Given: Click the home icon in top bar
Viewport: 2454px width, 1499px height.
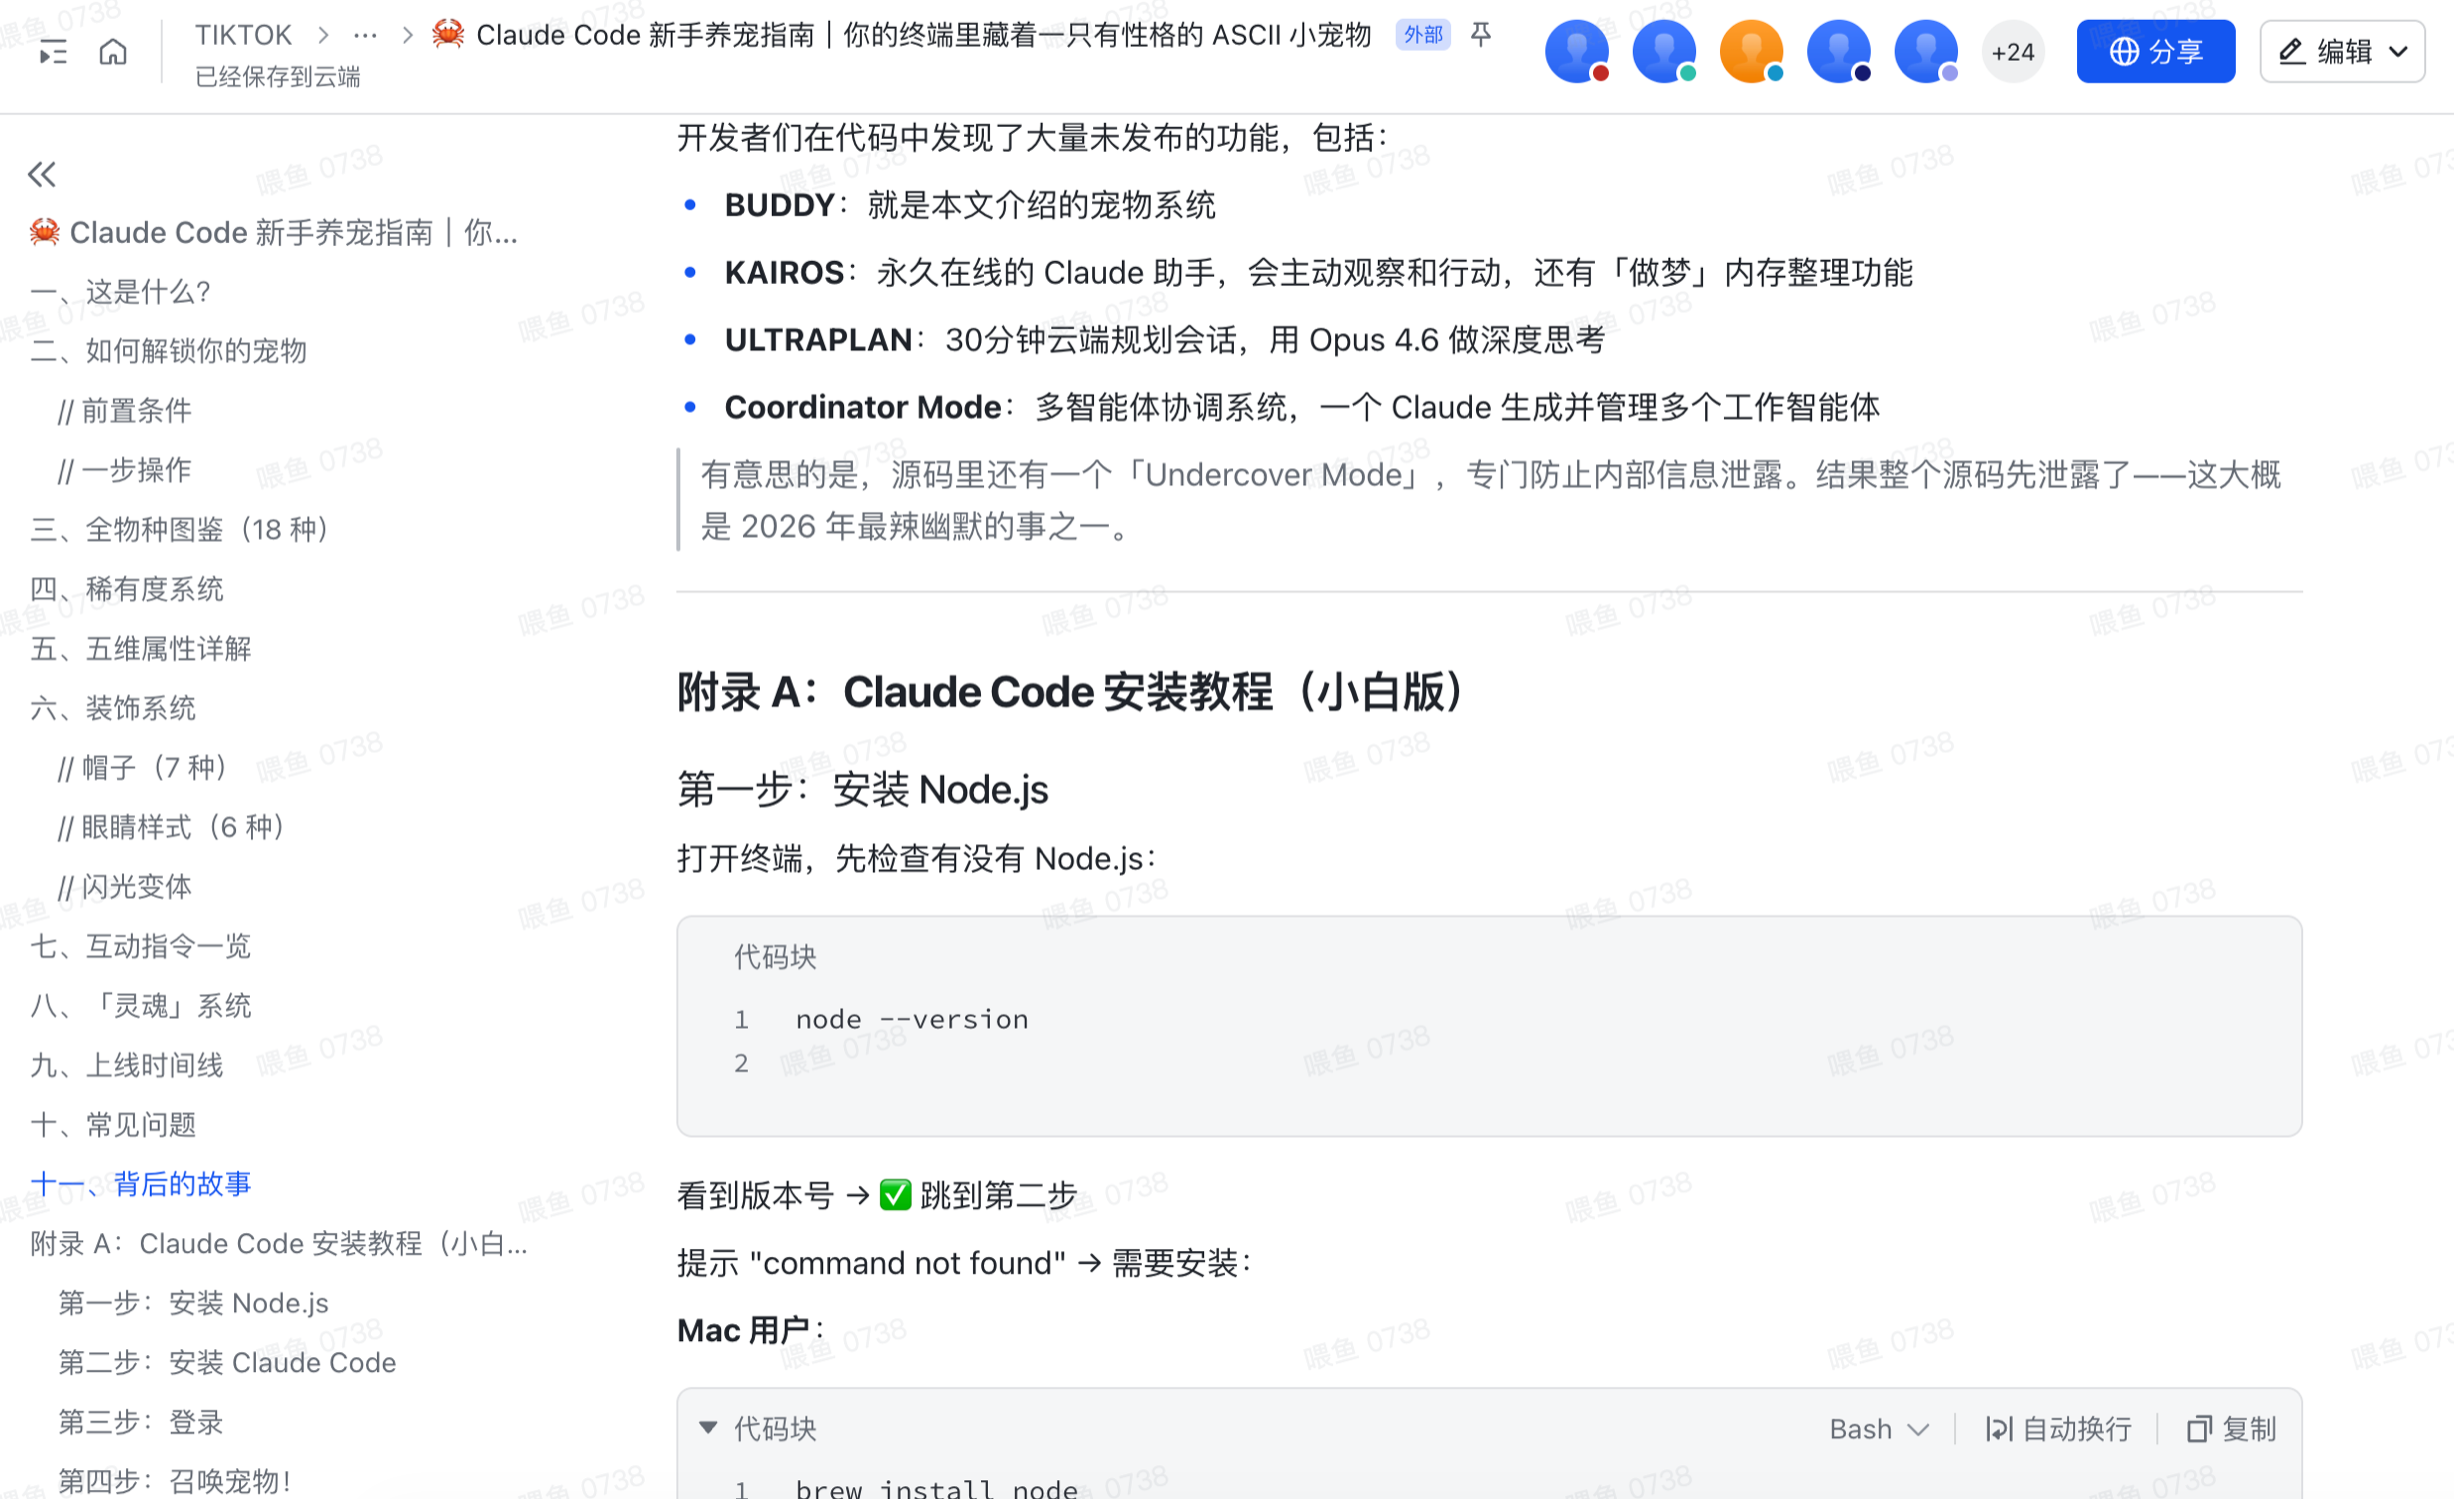Looking at the screenshot, I should coord(113,51).
